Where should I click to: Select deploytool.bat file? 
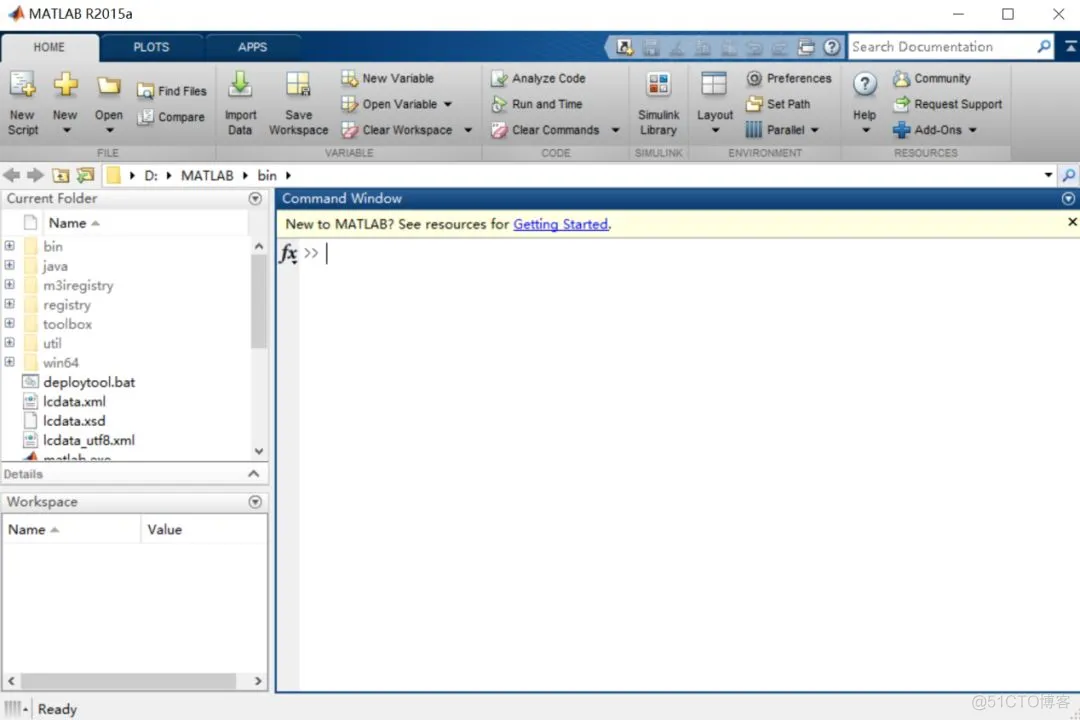click(x=89, y=382)
